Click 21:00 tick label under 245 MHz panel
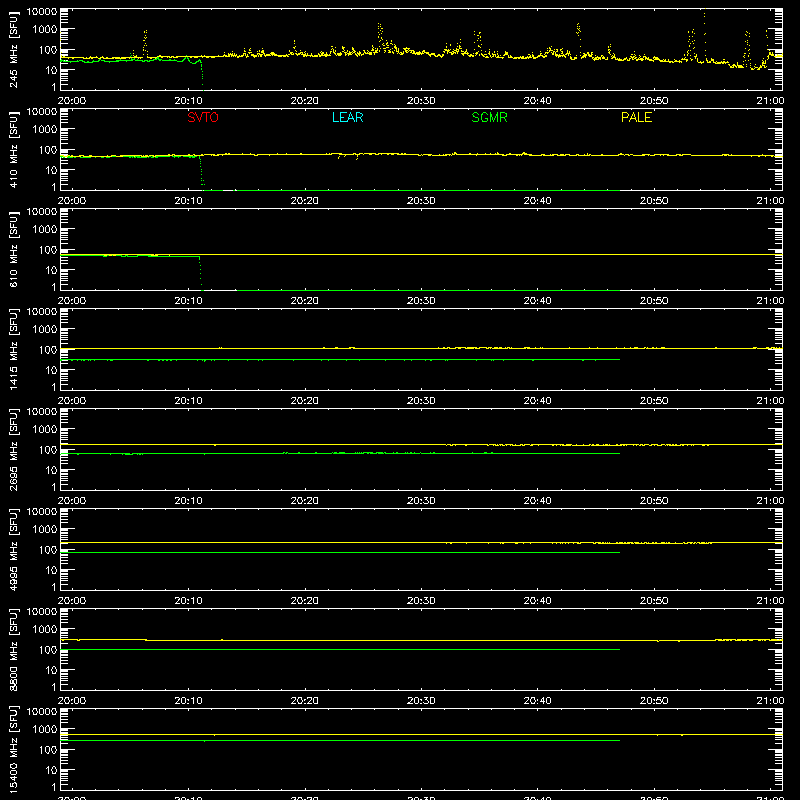 pos(770,101)
